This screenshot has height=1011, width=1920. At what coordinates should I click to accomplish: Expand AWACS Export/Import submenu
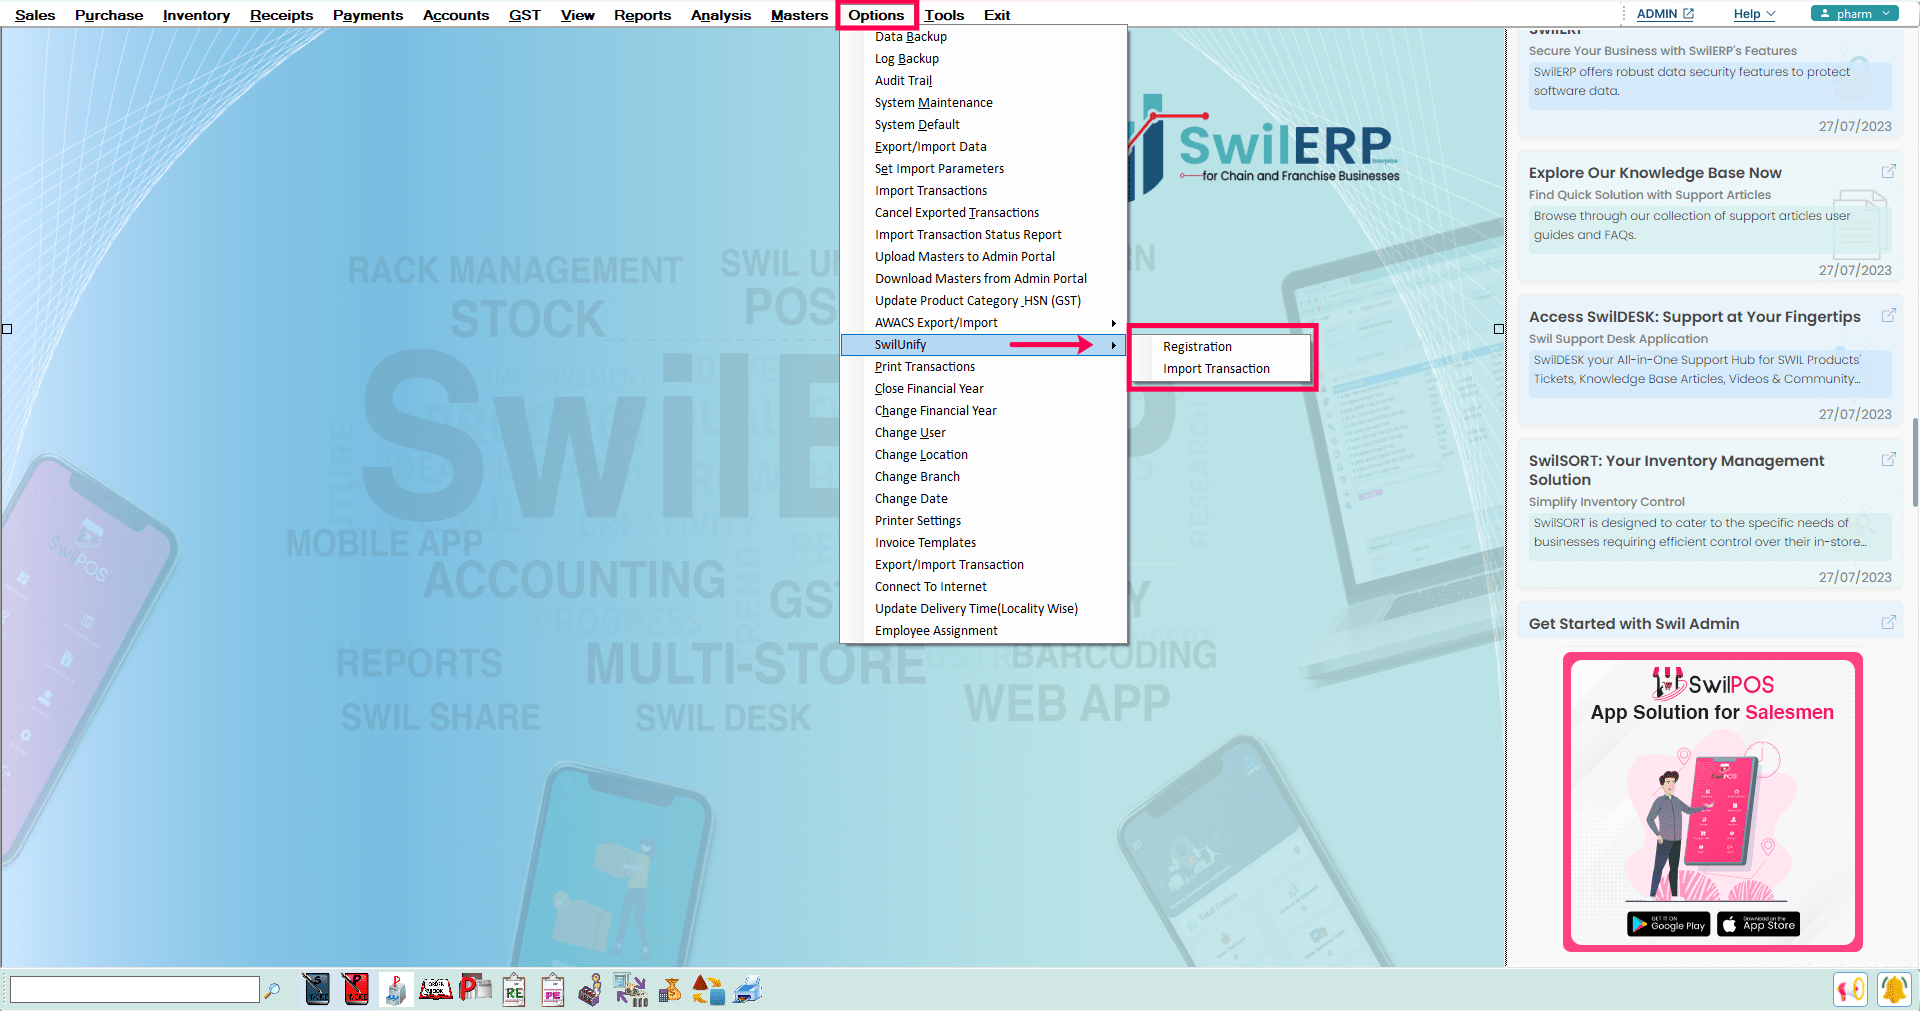[x=983, y=323]
